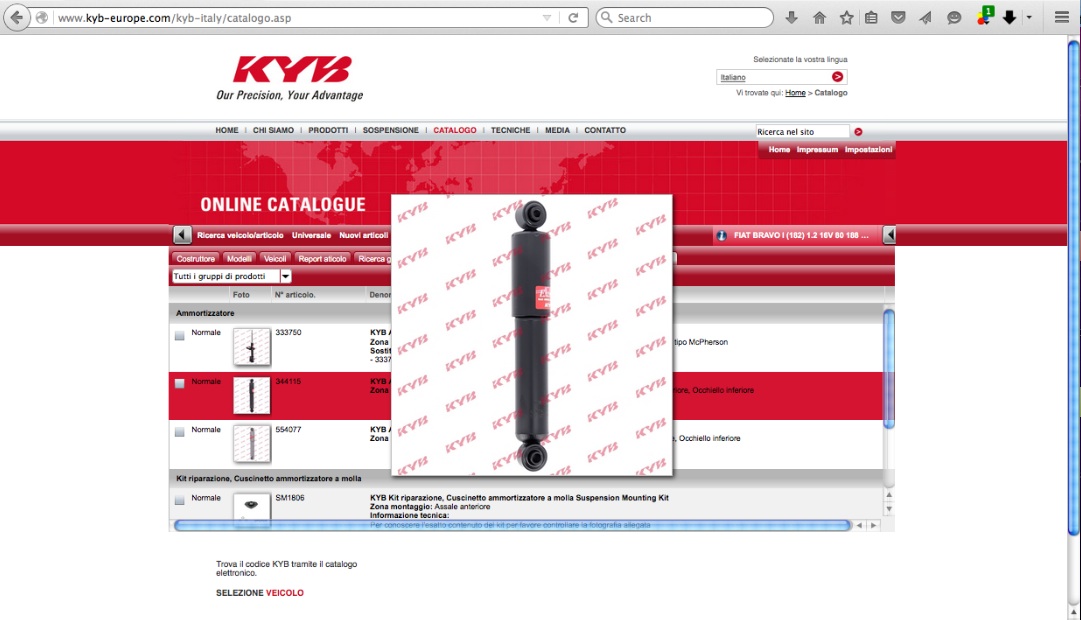The height and width of the screenshot is (620, 1081).
Task: Open the TECNICHE menu item
Action: (511, 130)
